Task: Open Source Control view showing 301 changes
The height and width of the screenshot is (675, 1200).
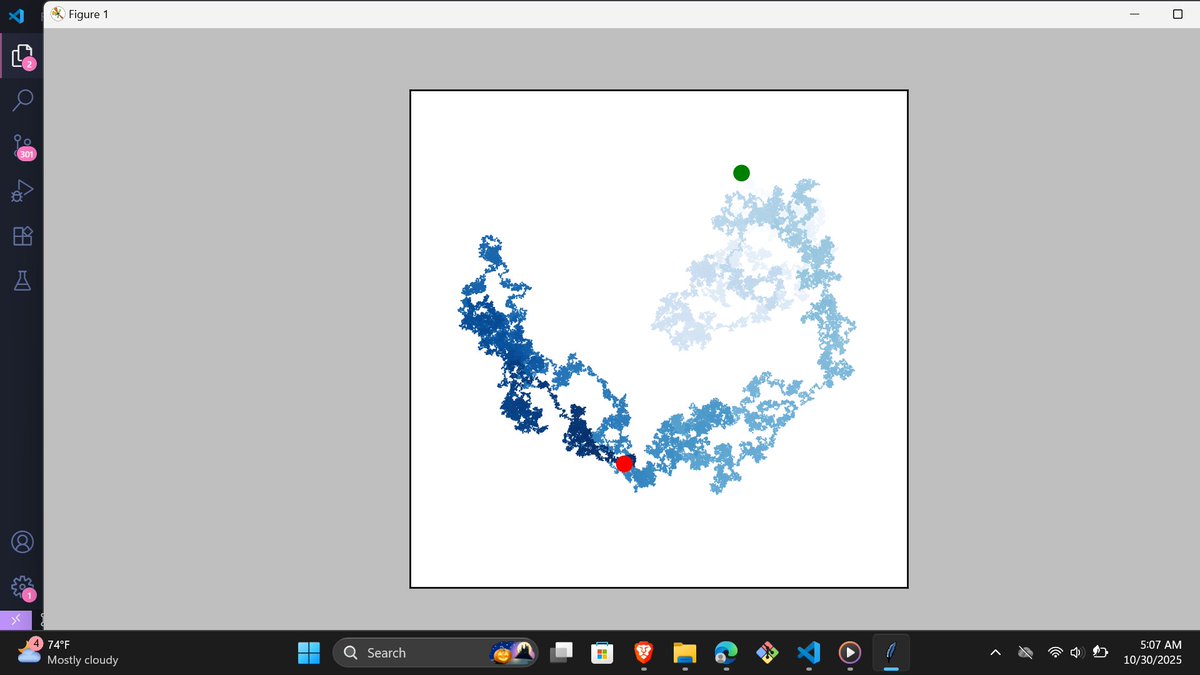Action: 22,145
